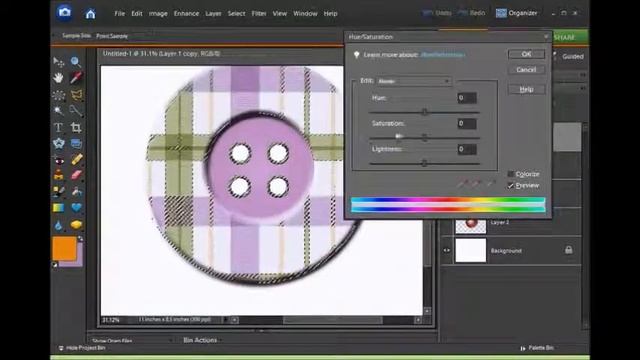Click the Palette Bin toggle

(537, 348)
